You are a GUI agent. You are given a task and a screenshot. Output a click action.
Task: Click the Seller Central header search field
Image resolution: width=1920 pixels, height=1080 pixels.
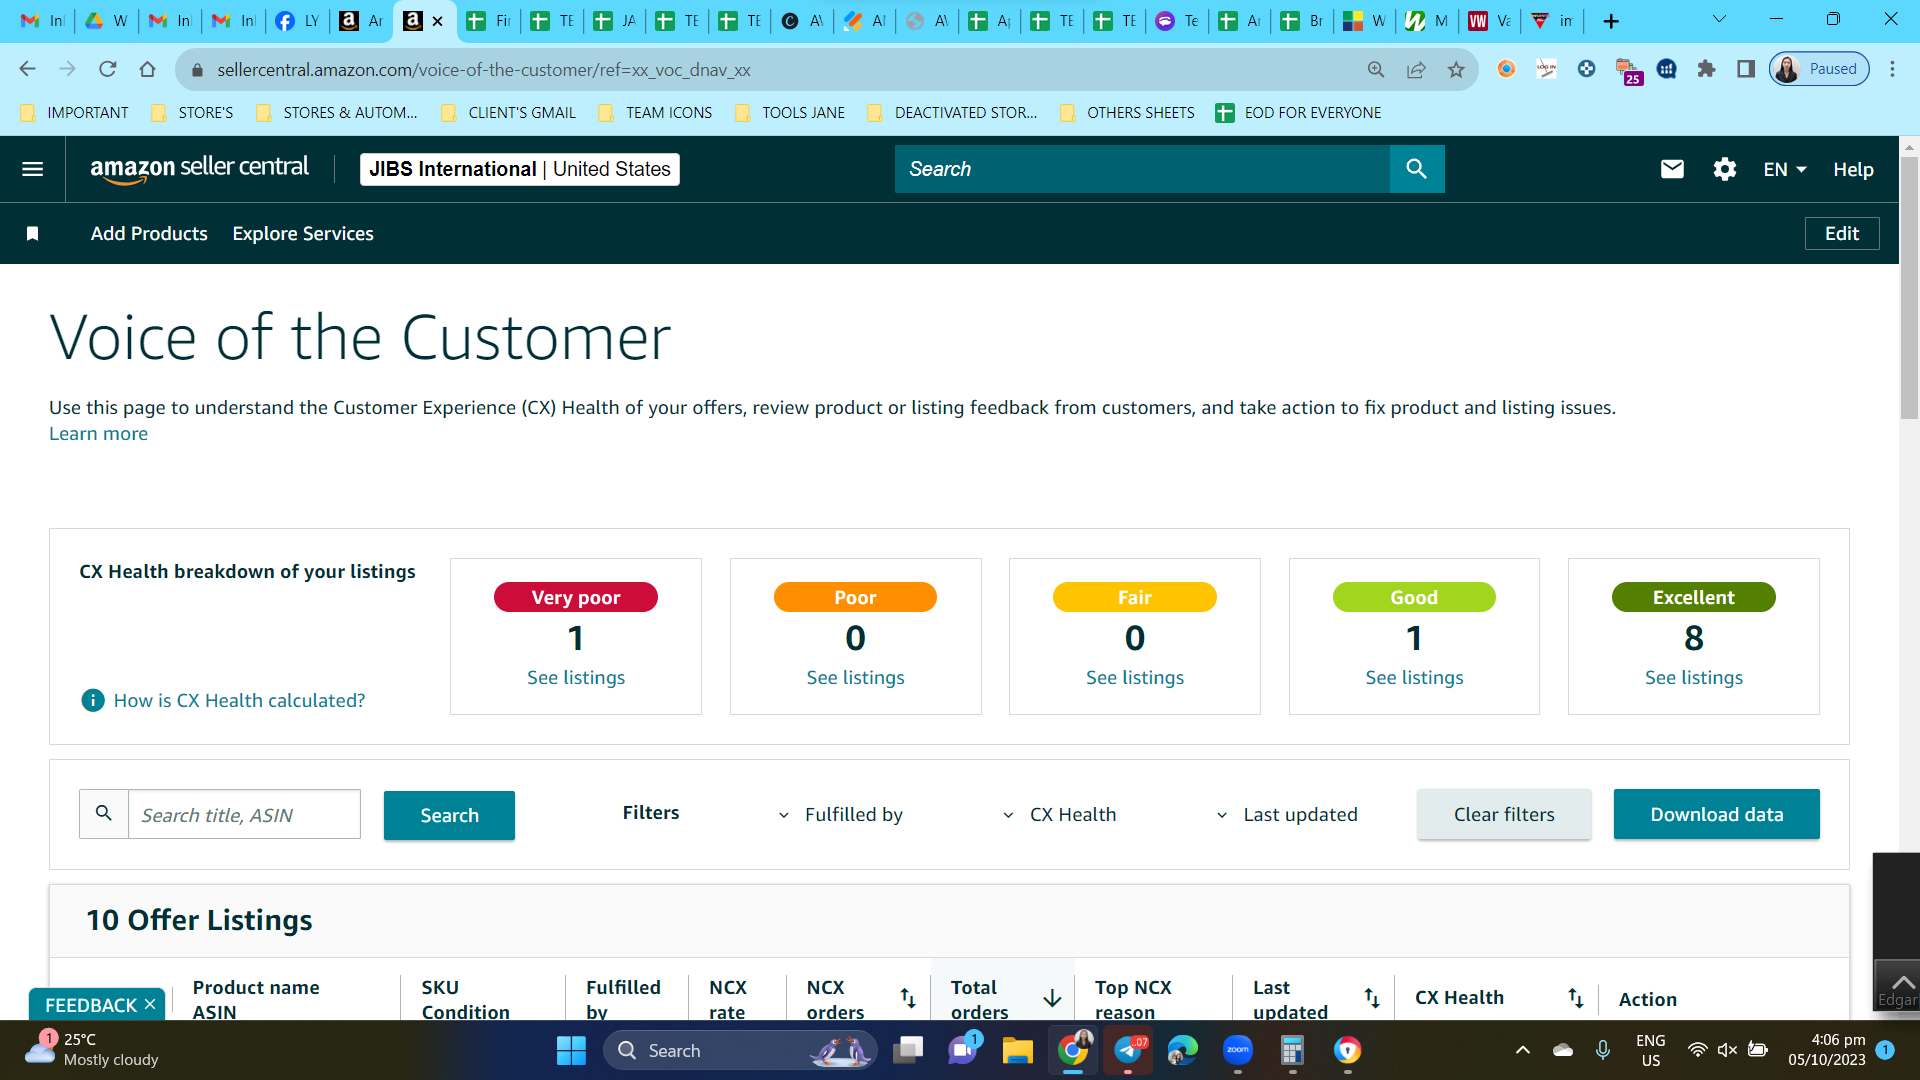coord(1142,169)
